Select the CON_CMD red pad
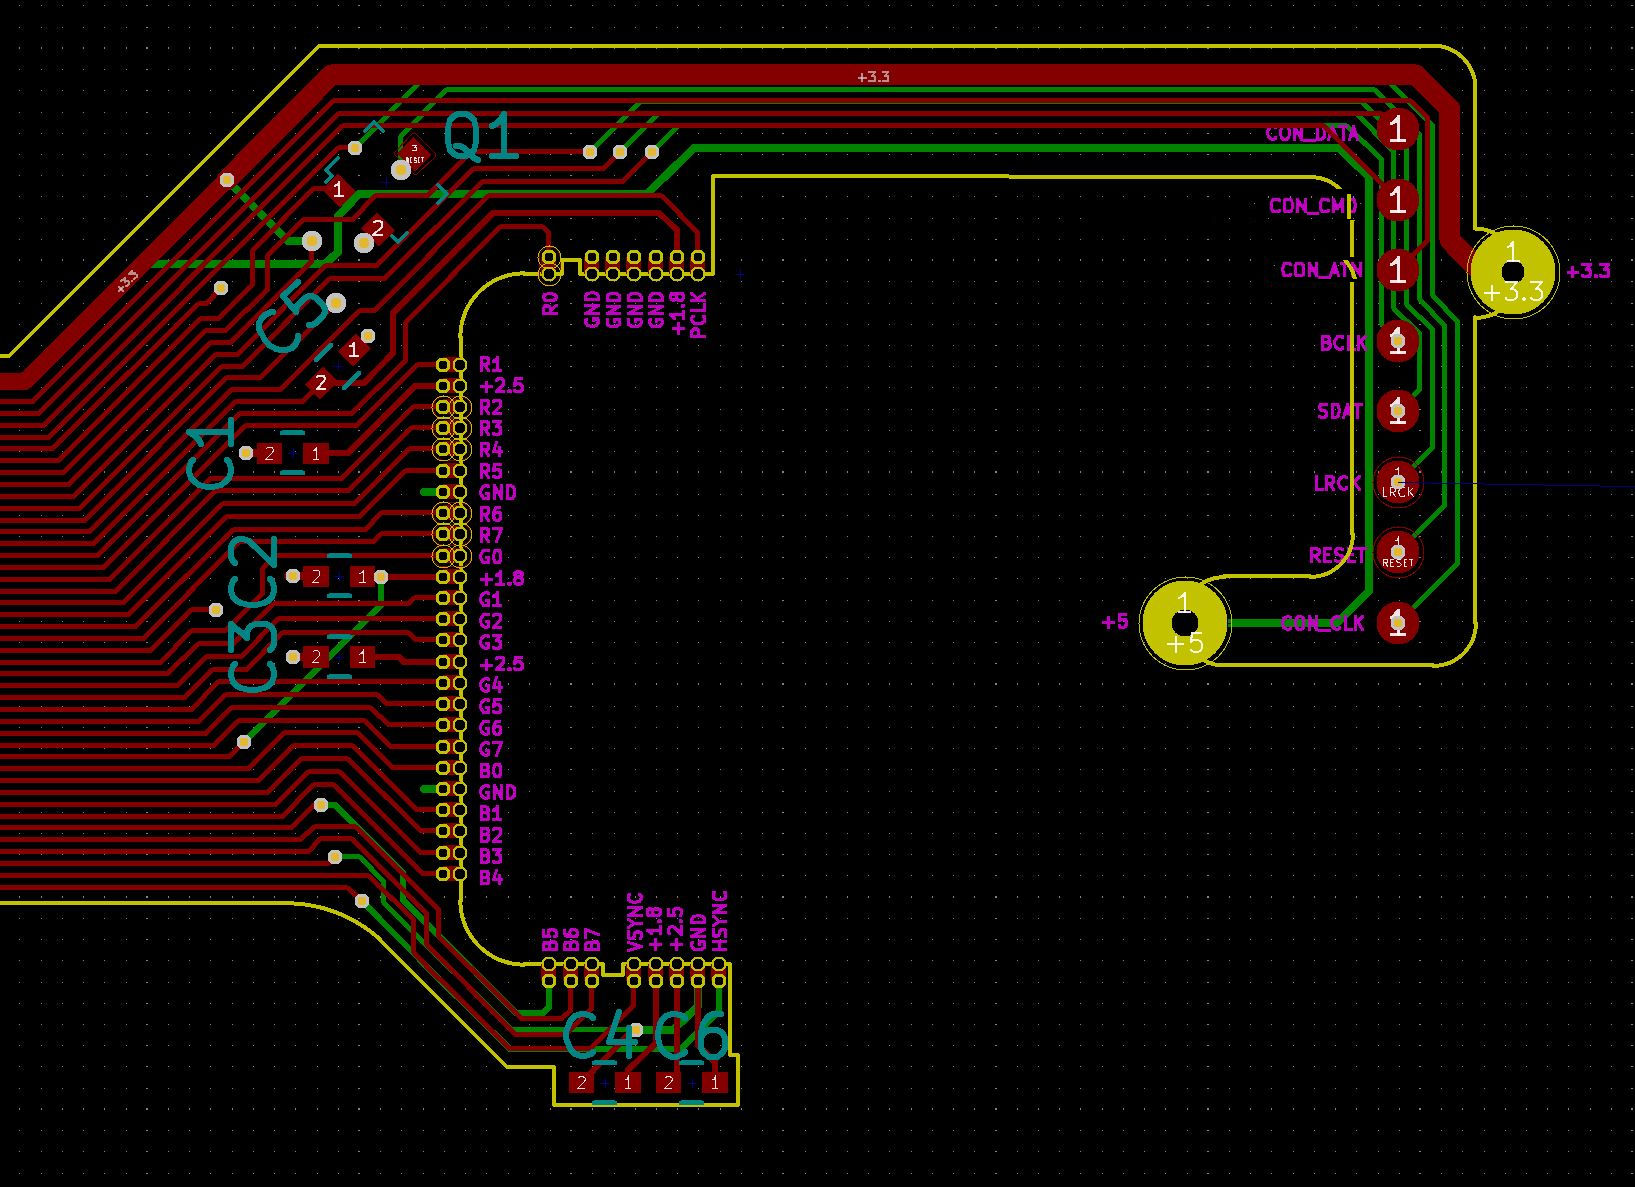The width and height of the screenshot is (1635, 1187). click(1397, 200)
